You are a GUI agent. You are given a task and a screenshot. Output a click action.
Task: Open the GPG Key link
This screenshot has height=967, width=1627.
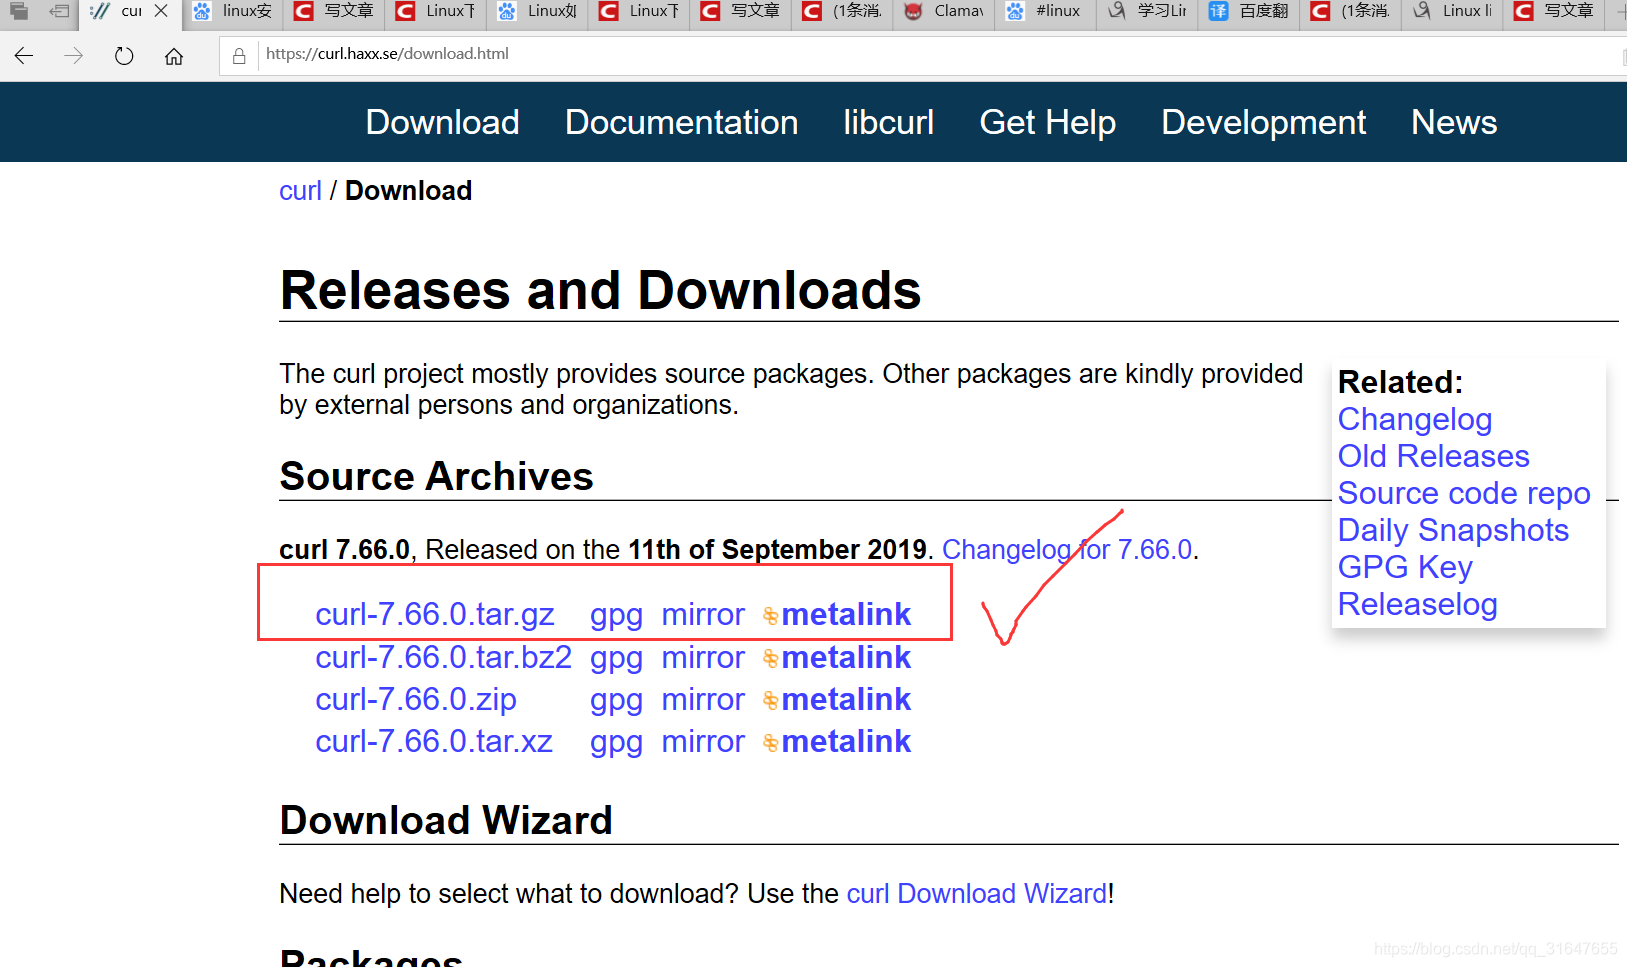click(1405, 567)
